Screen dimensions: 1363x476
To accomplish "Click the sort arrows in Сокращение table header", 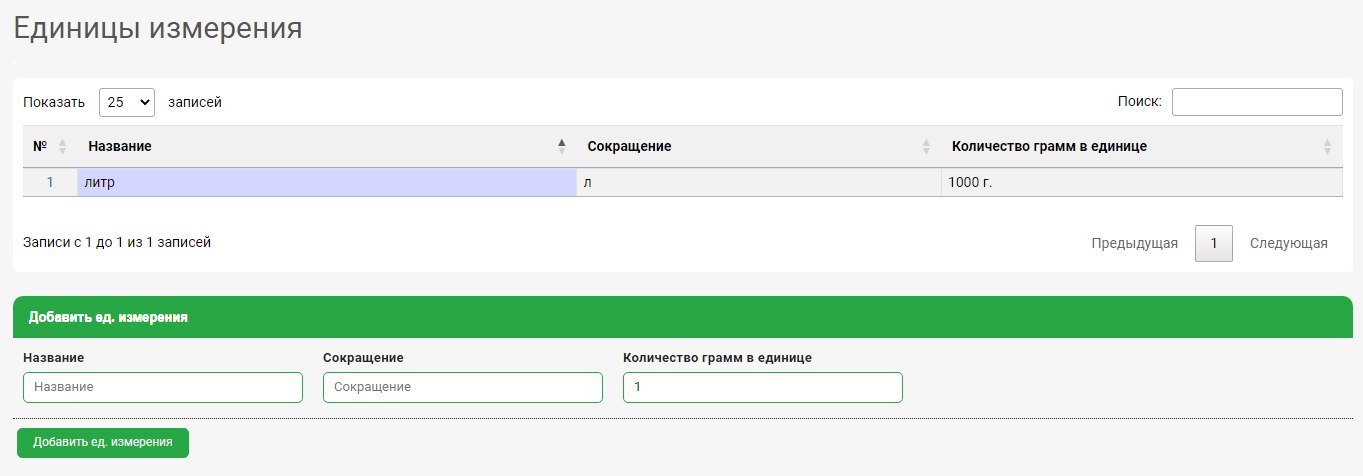I will point(926,147).
